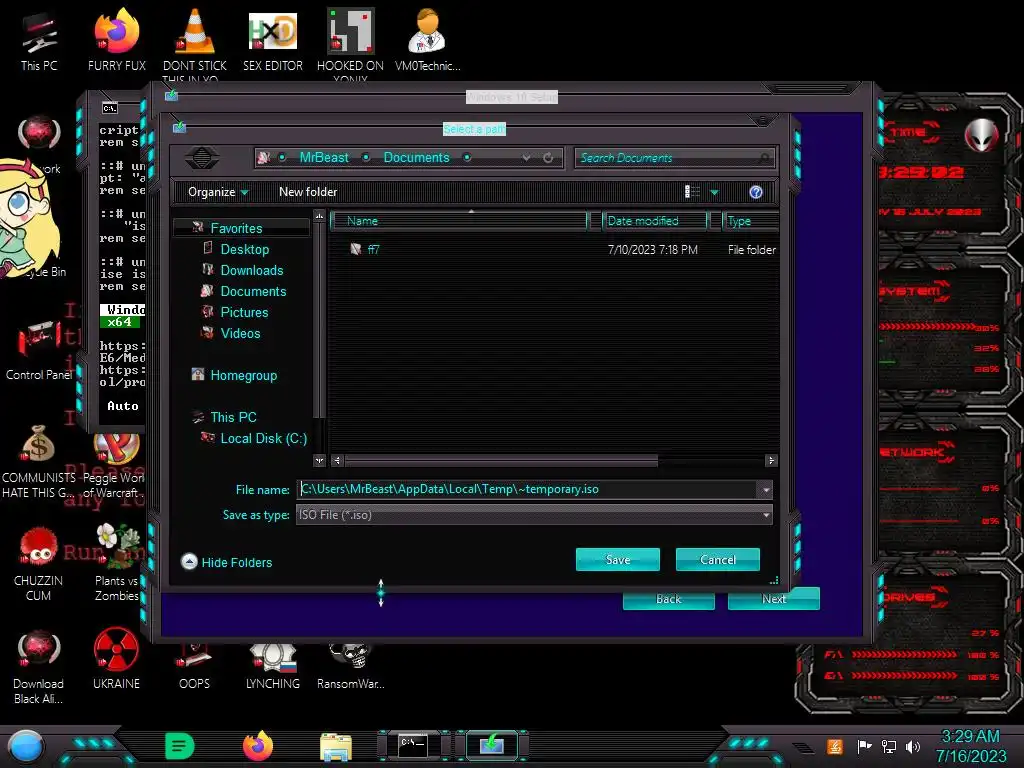Select the ff7 folder in the file list
The width and height of the screenshot is (1024, 768).
tap(373, 249)
